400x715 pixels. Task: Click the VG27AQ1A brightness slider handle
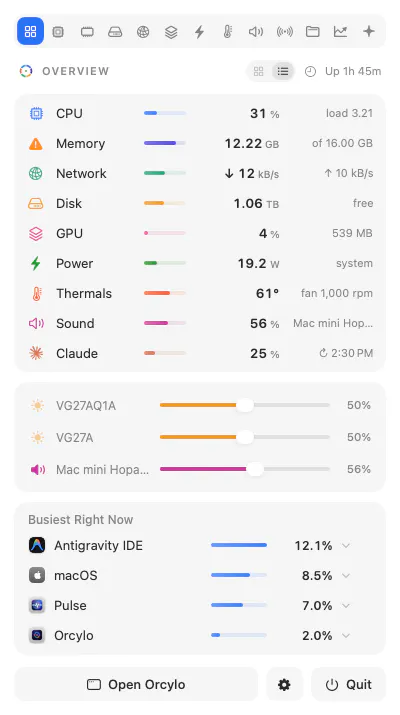pyautogui.click(x=245, y=405)
